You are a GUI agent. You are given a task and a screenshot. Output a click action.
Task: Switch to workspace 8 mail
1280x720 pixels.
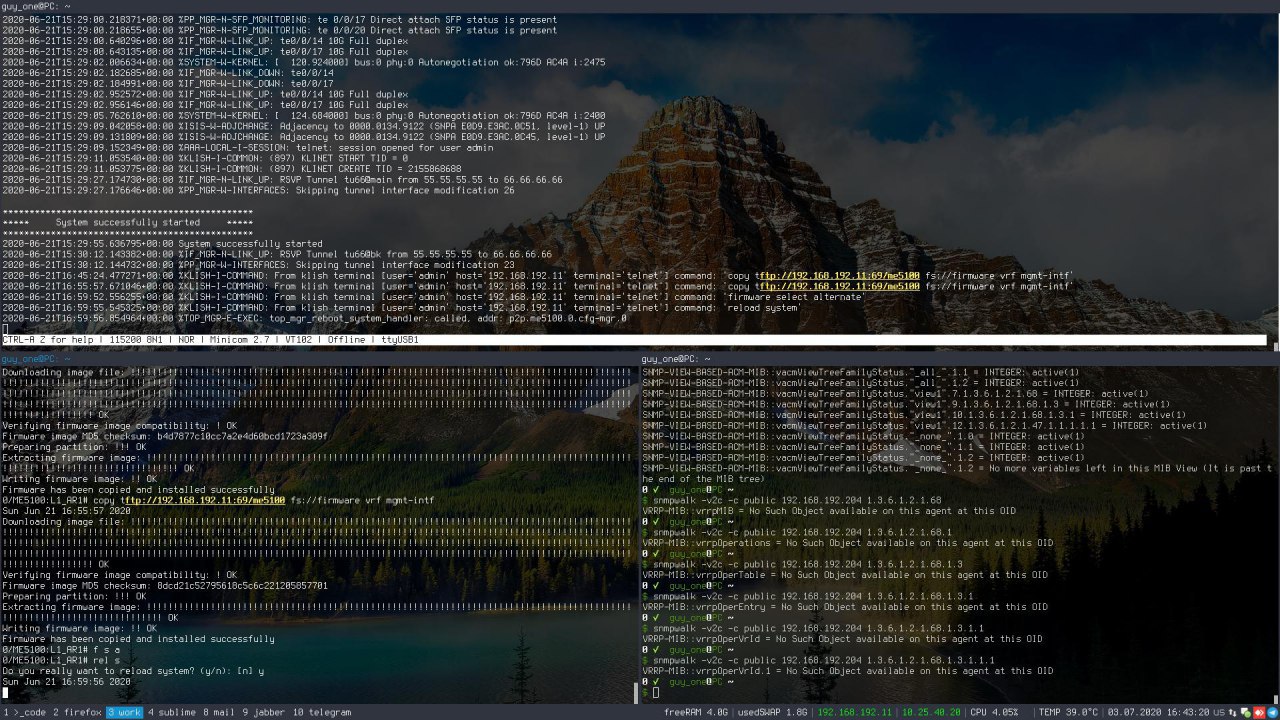[219, 712]
